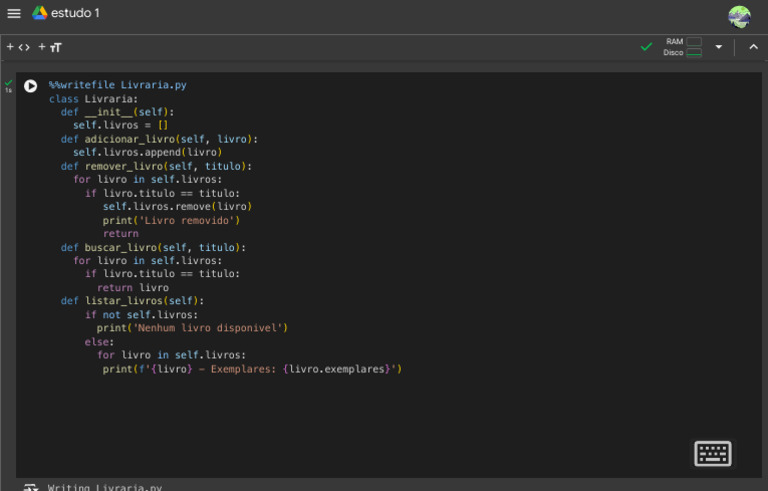
Task: Click on the 'class Livraria:' line
Action: click(93, 99)
